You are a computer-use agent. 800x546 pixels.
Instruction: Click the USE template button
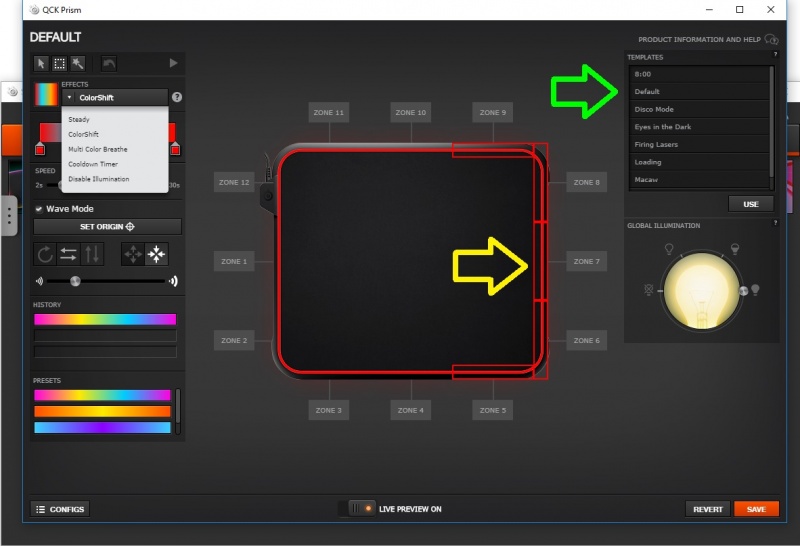pos(751,204)
